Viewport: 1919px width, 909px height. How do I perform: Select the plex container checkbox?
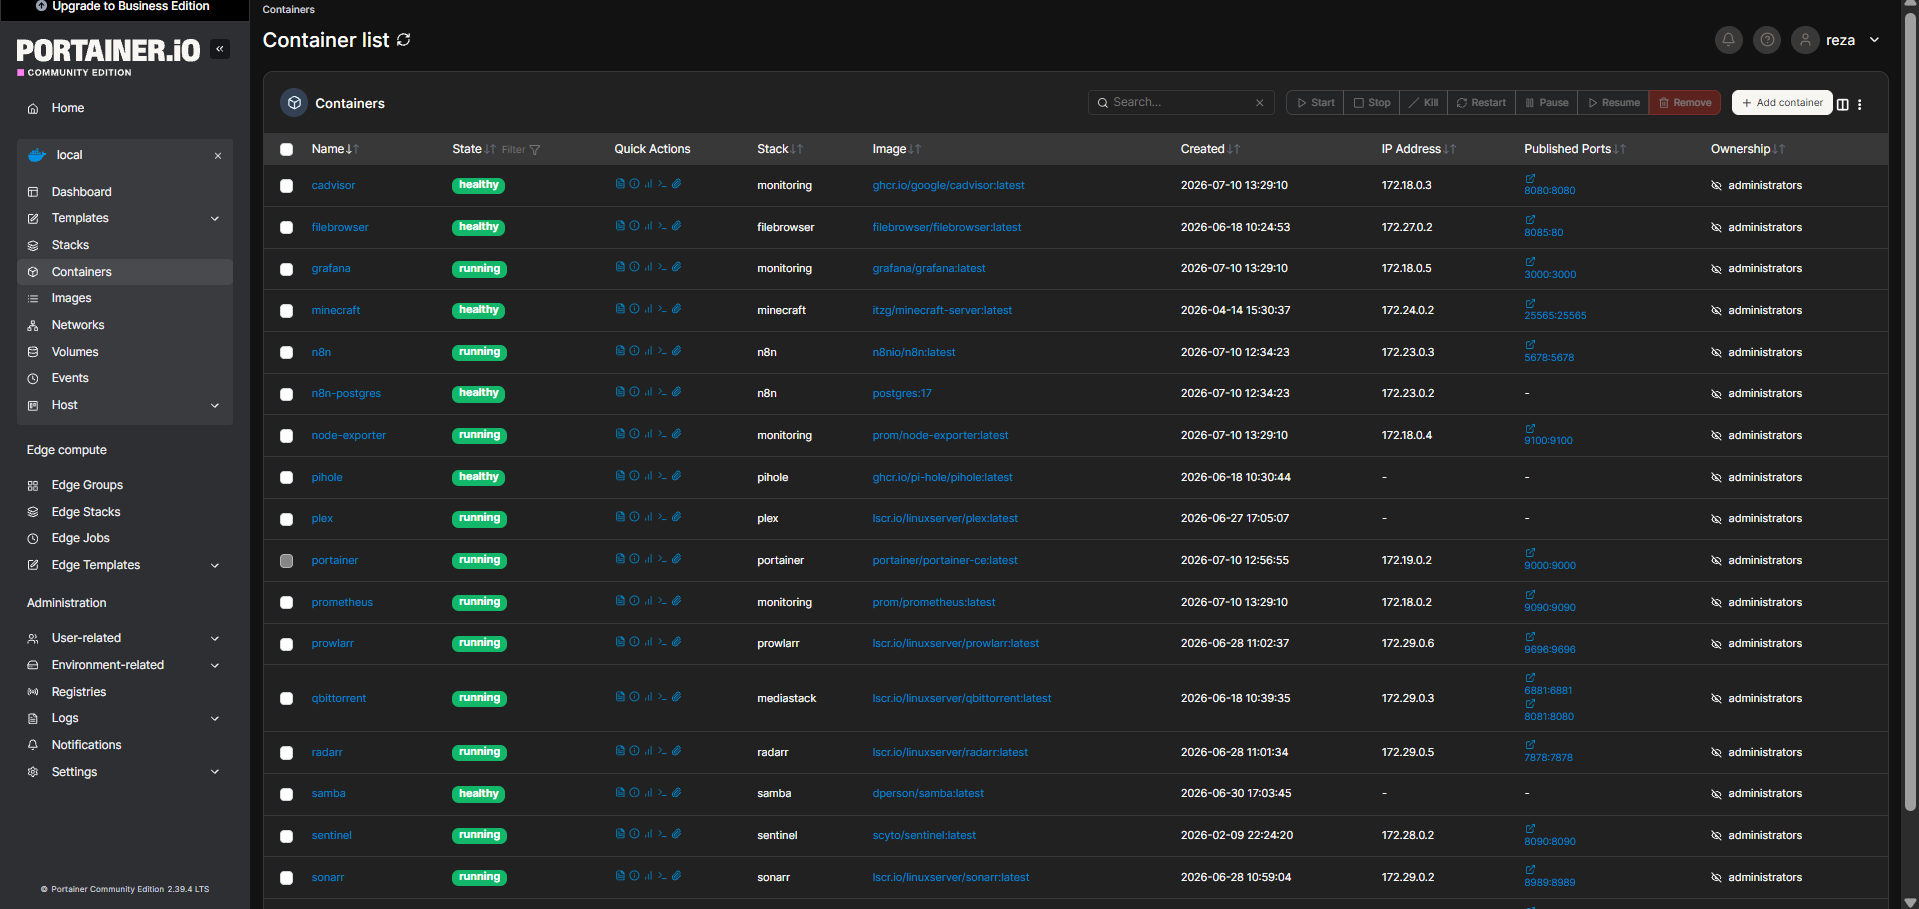(287, 519)
